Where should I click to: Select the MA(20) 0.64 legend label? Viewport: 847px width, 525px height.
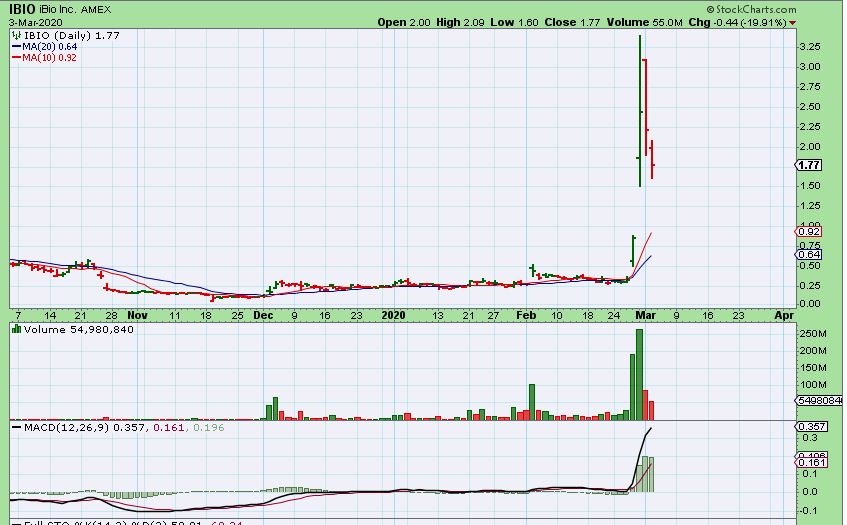click(49, 47)
